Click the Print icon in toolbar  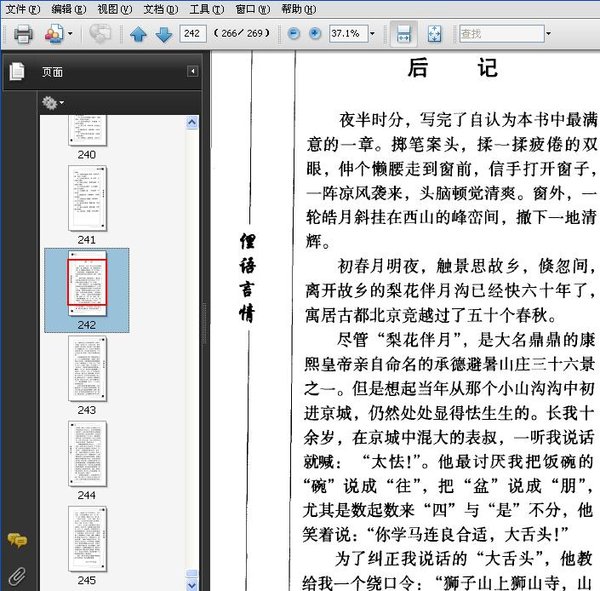[x=23, y=34]
